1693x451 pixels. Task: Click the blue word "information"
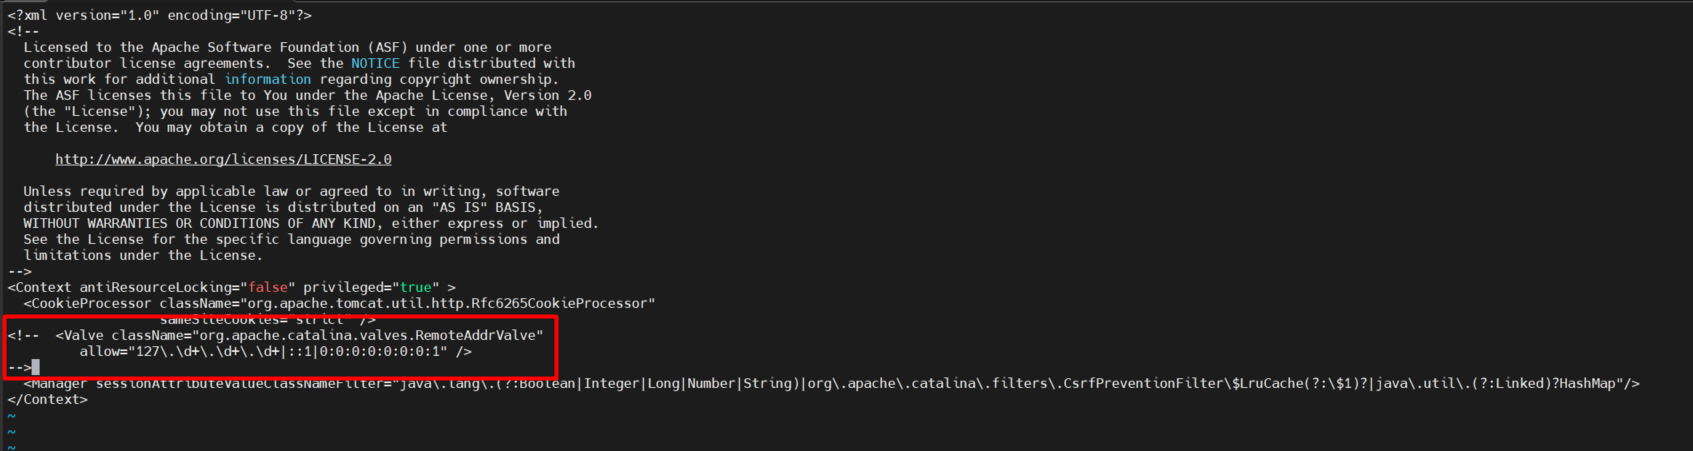[267, 79]
